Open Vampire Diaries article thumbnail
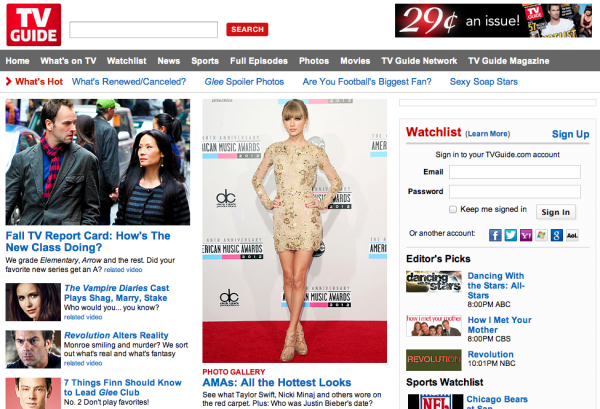The height and width of the screenshot is (409, 600). (x=33, y=302)
